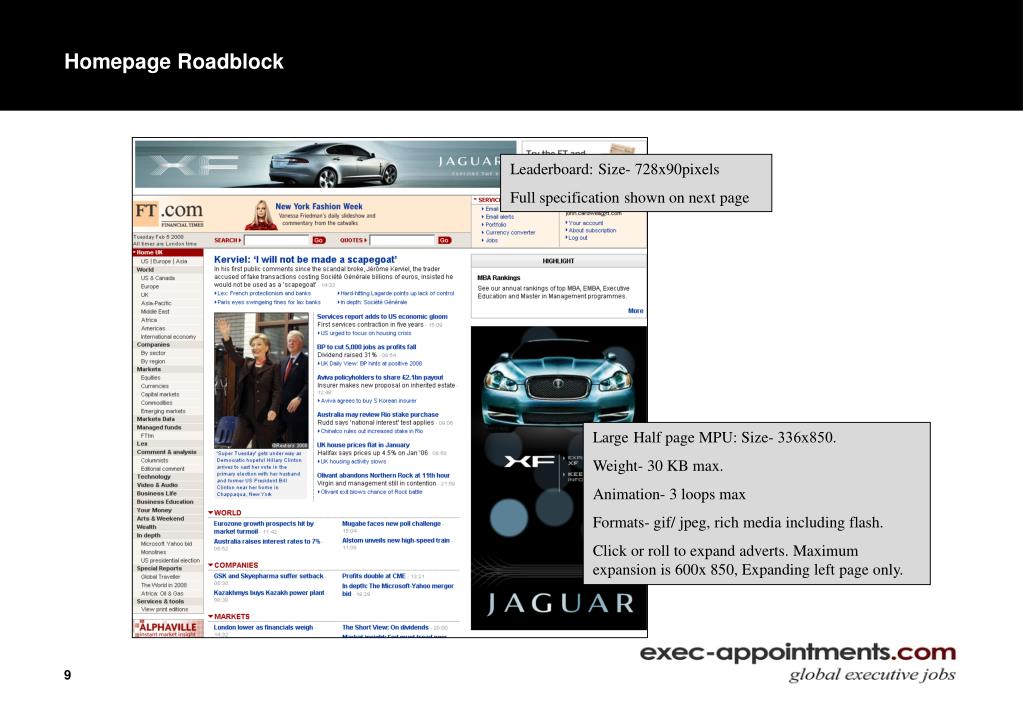Viewport: 1023px width, 708px height.
Task: Open Technology in left navigation
Action: (x=153, y=477)
